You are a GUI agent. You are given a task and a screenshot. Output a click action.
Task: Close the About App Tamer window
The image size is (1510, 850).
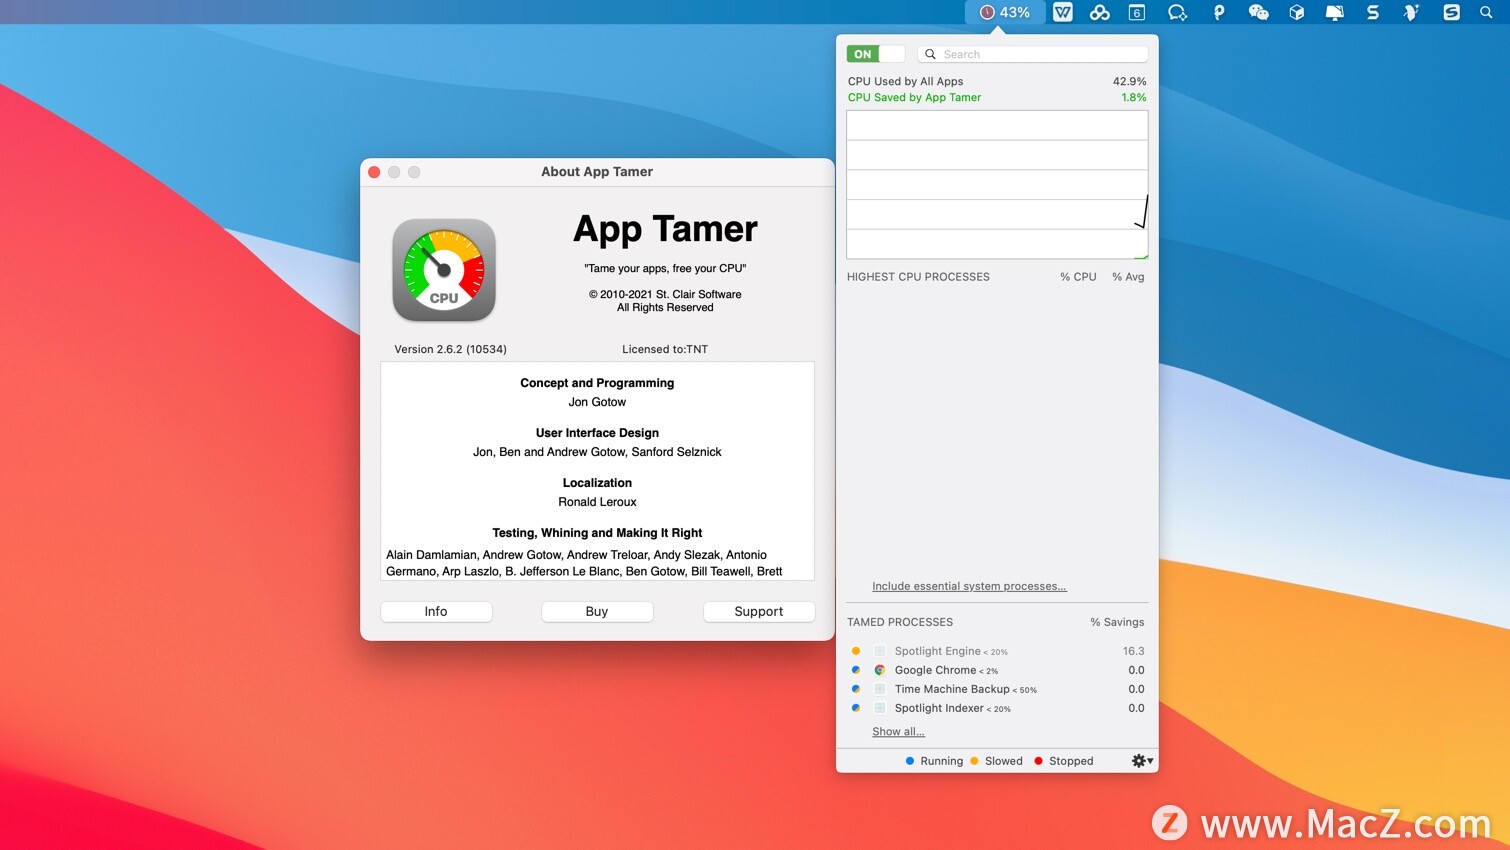tap(374, 172)
